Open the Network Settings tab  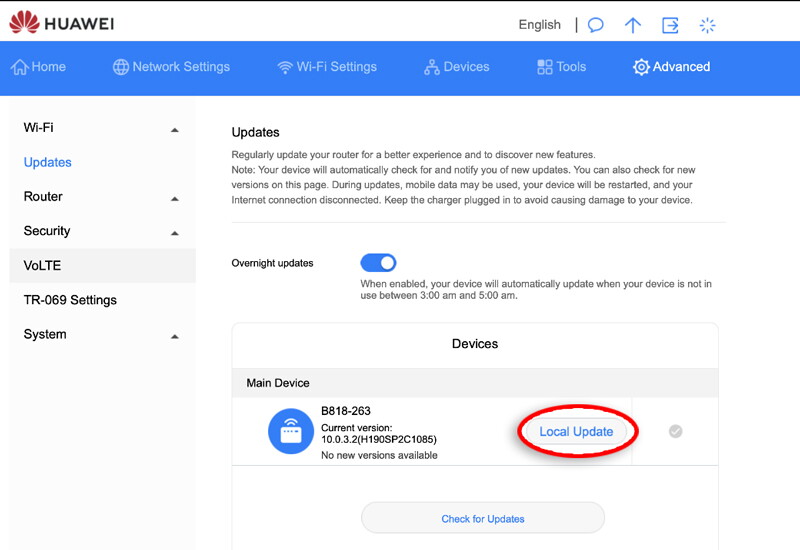(x=171, y=67)
